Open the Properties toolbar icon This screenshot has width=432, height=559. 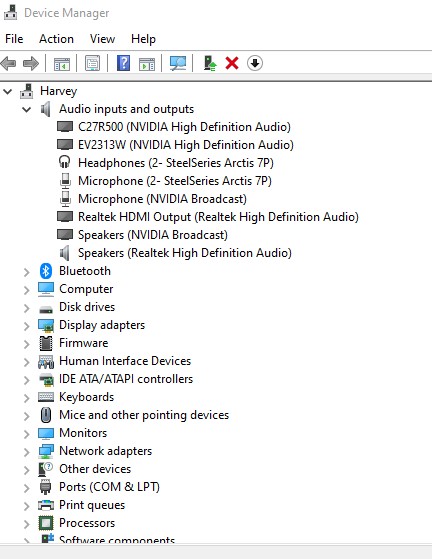tap(92, 63)
